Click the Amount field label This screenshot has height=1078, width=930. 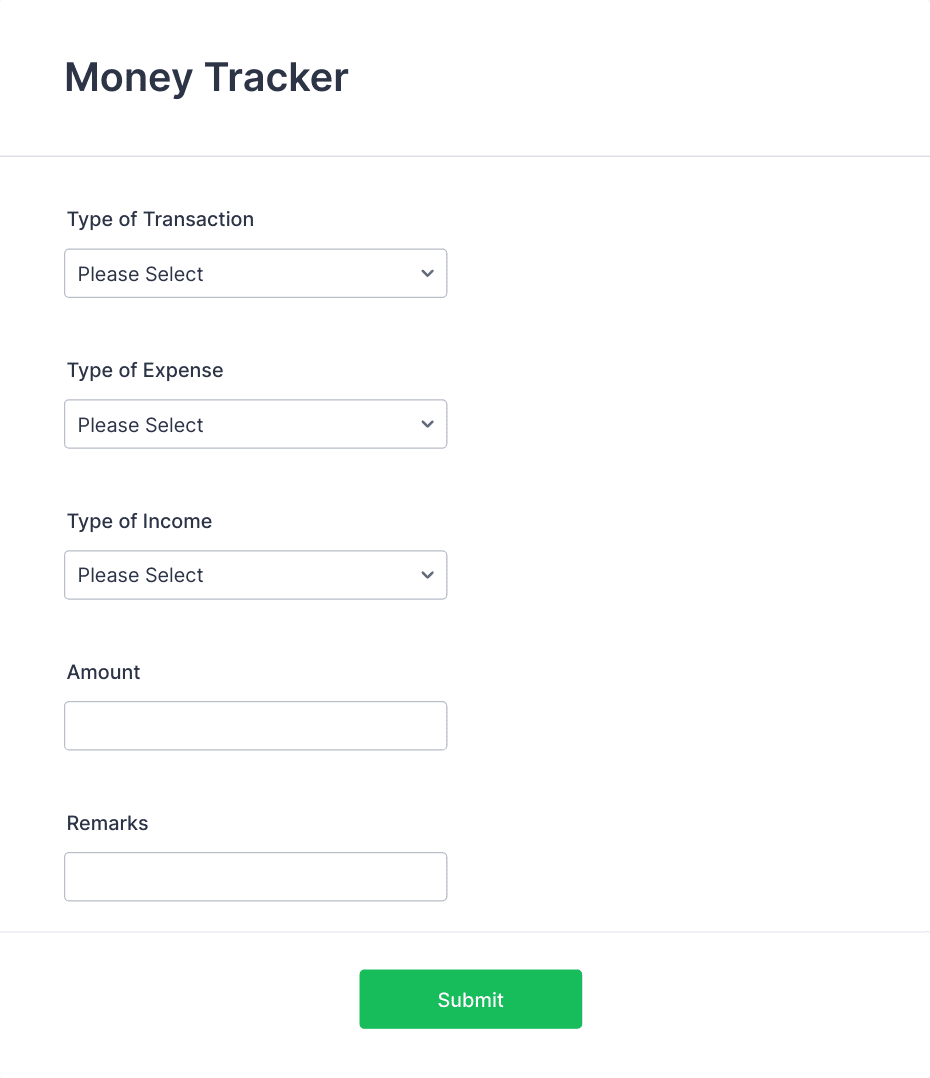[103, 672]
